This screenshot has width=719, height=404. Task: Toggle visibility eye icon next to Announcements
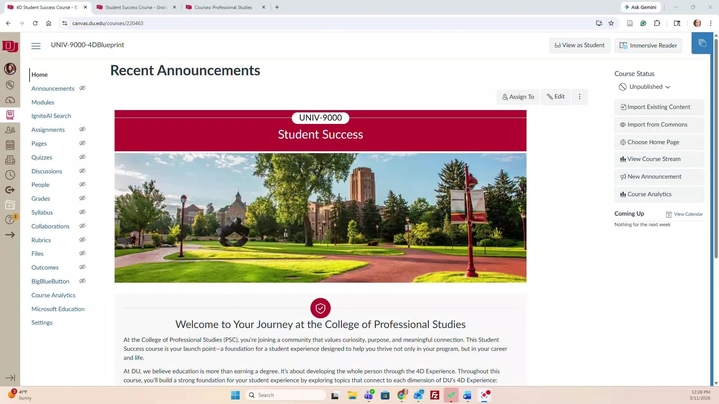point(82,88)
